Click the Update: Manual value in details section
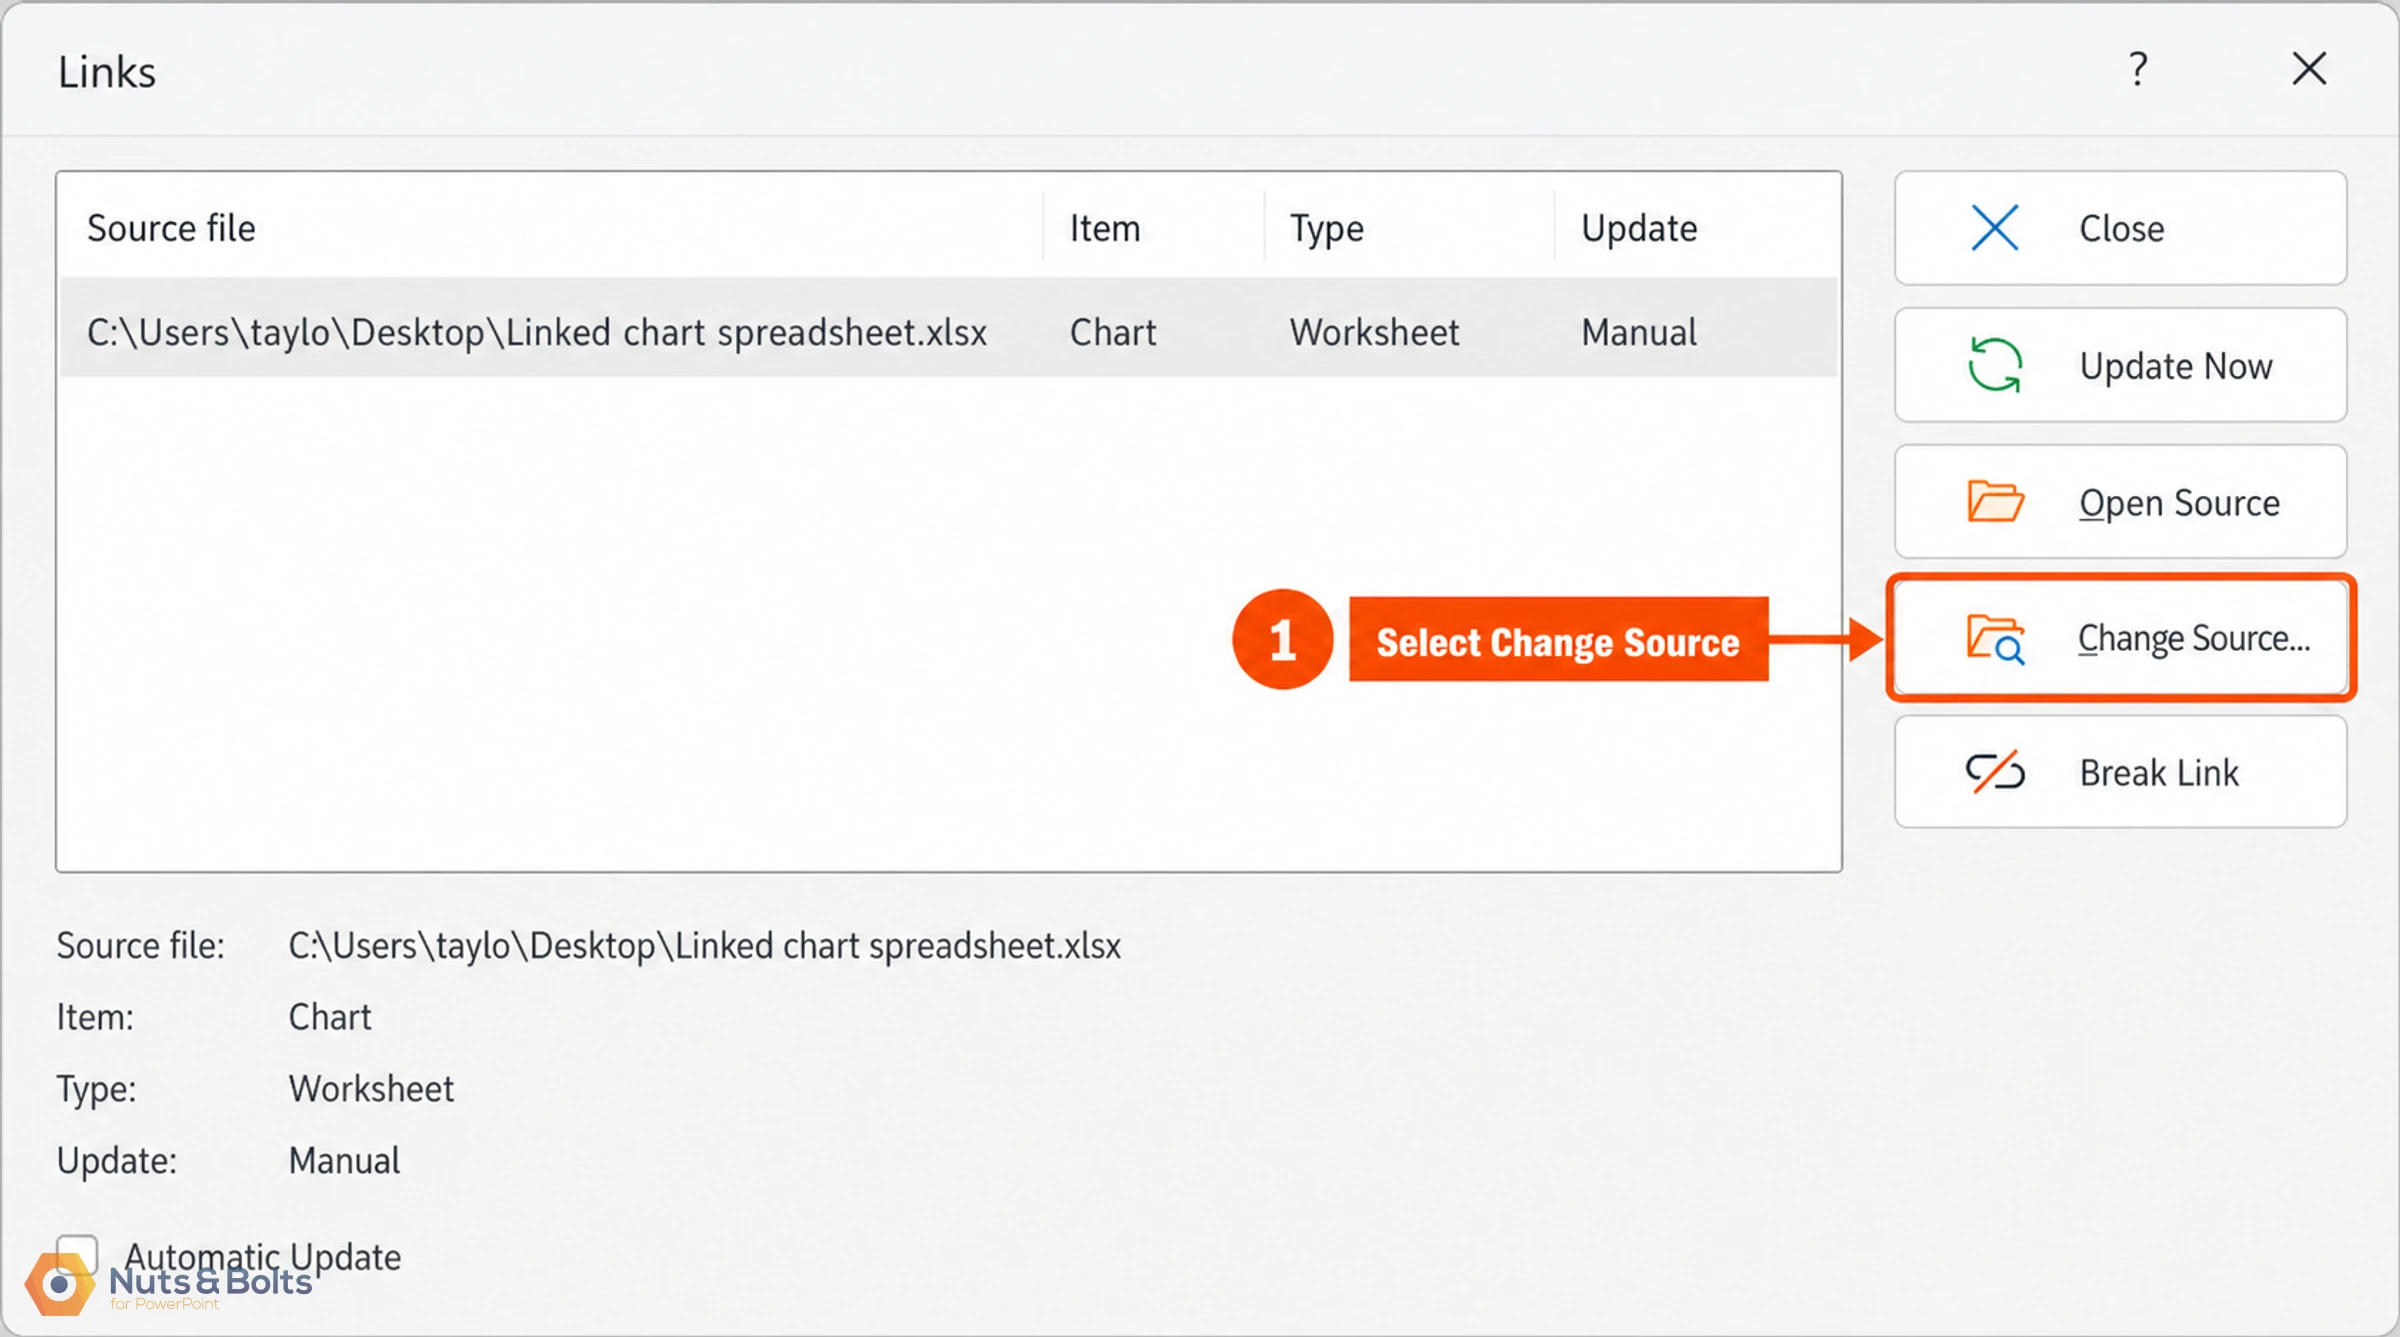 tap(344, 1161)
